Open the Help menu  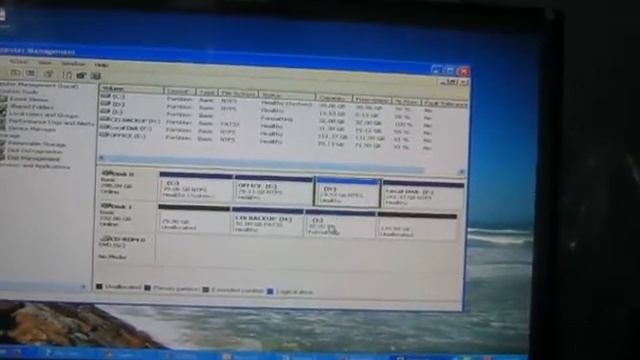coord(101,65)
